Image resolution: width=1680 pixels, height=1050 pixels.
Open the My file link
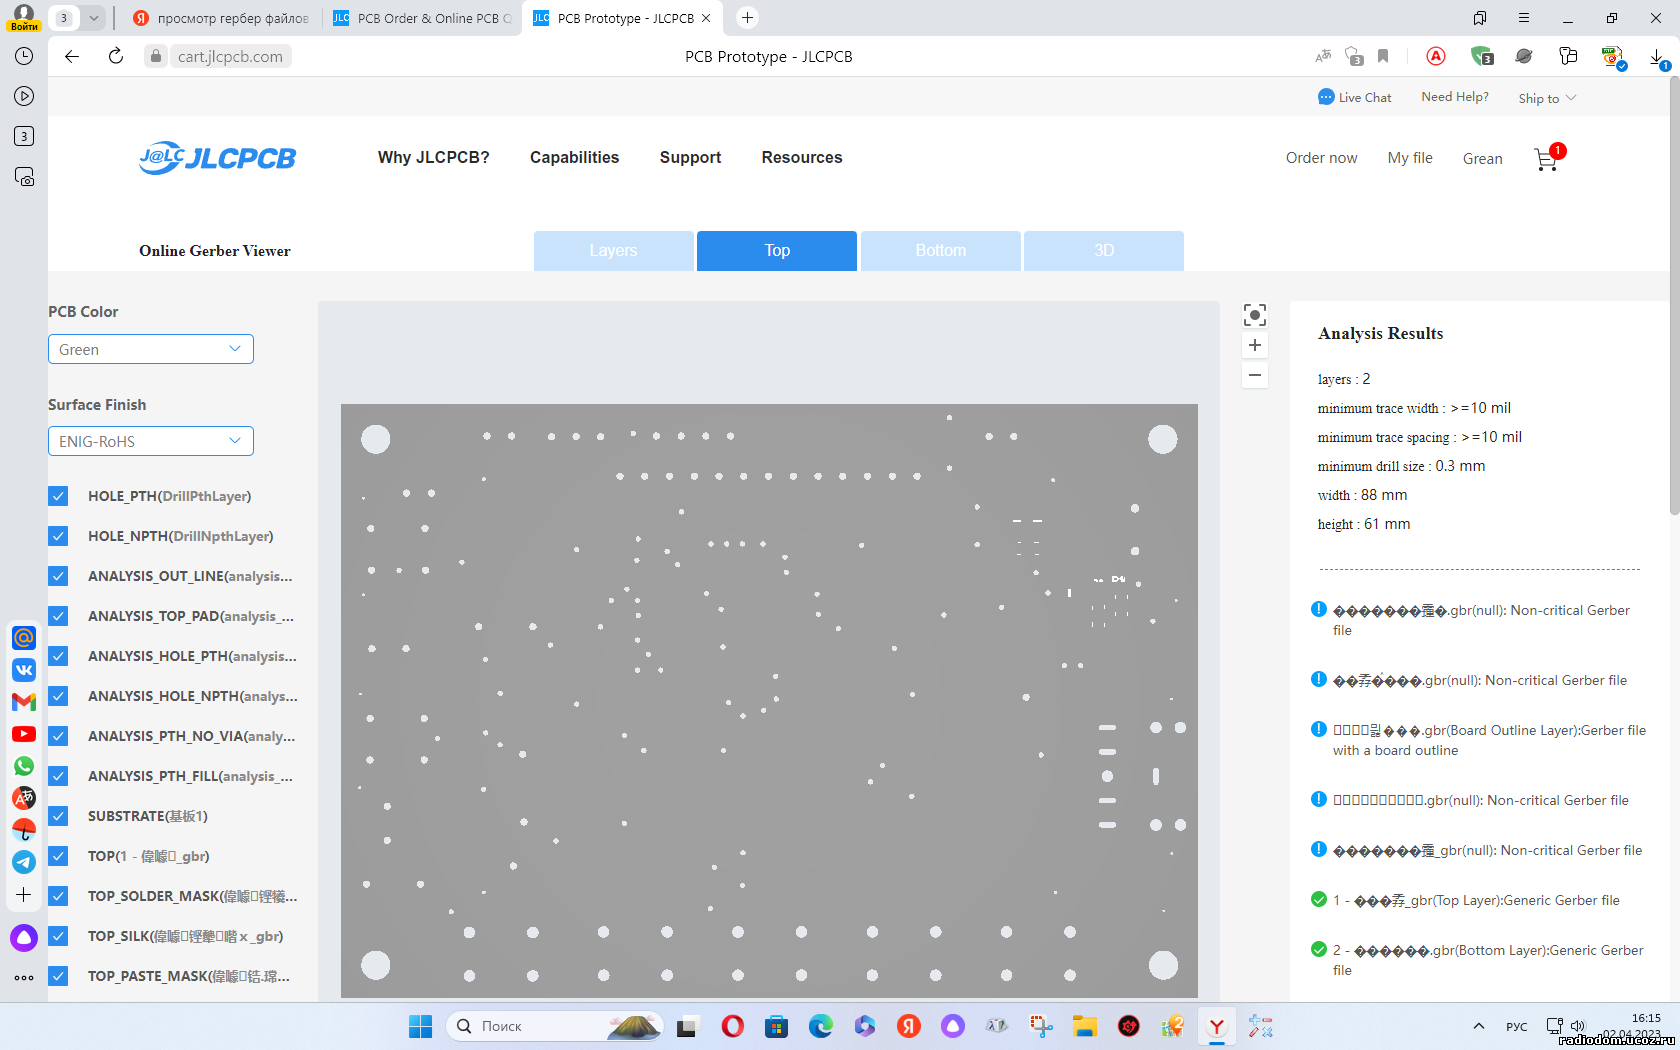1410,158
